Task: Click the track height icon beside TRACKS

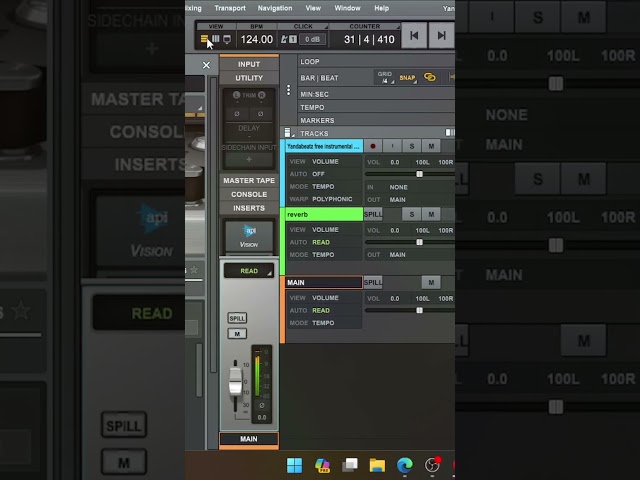Action: [288, 132]
